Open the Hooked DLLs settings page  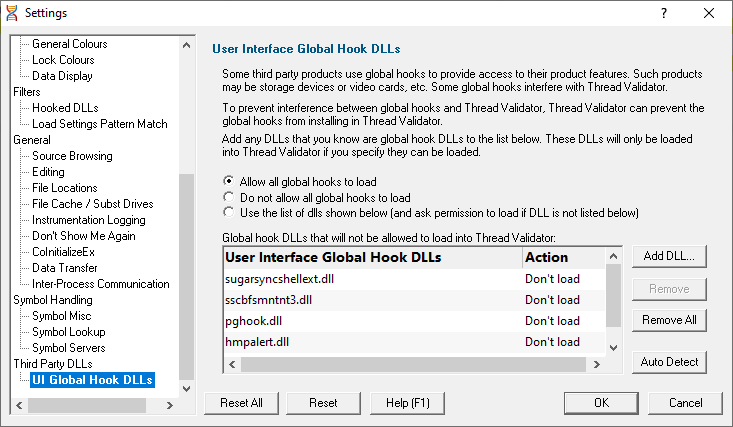(65, 108)
